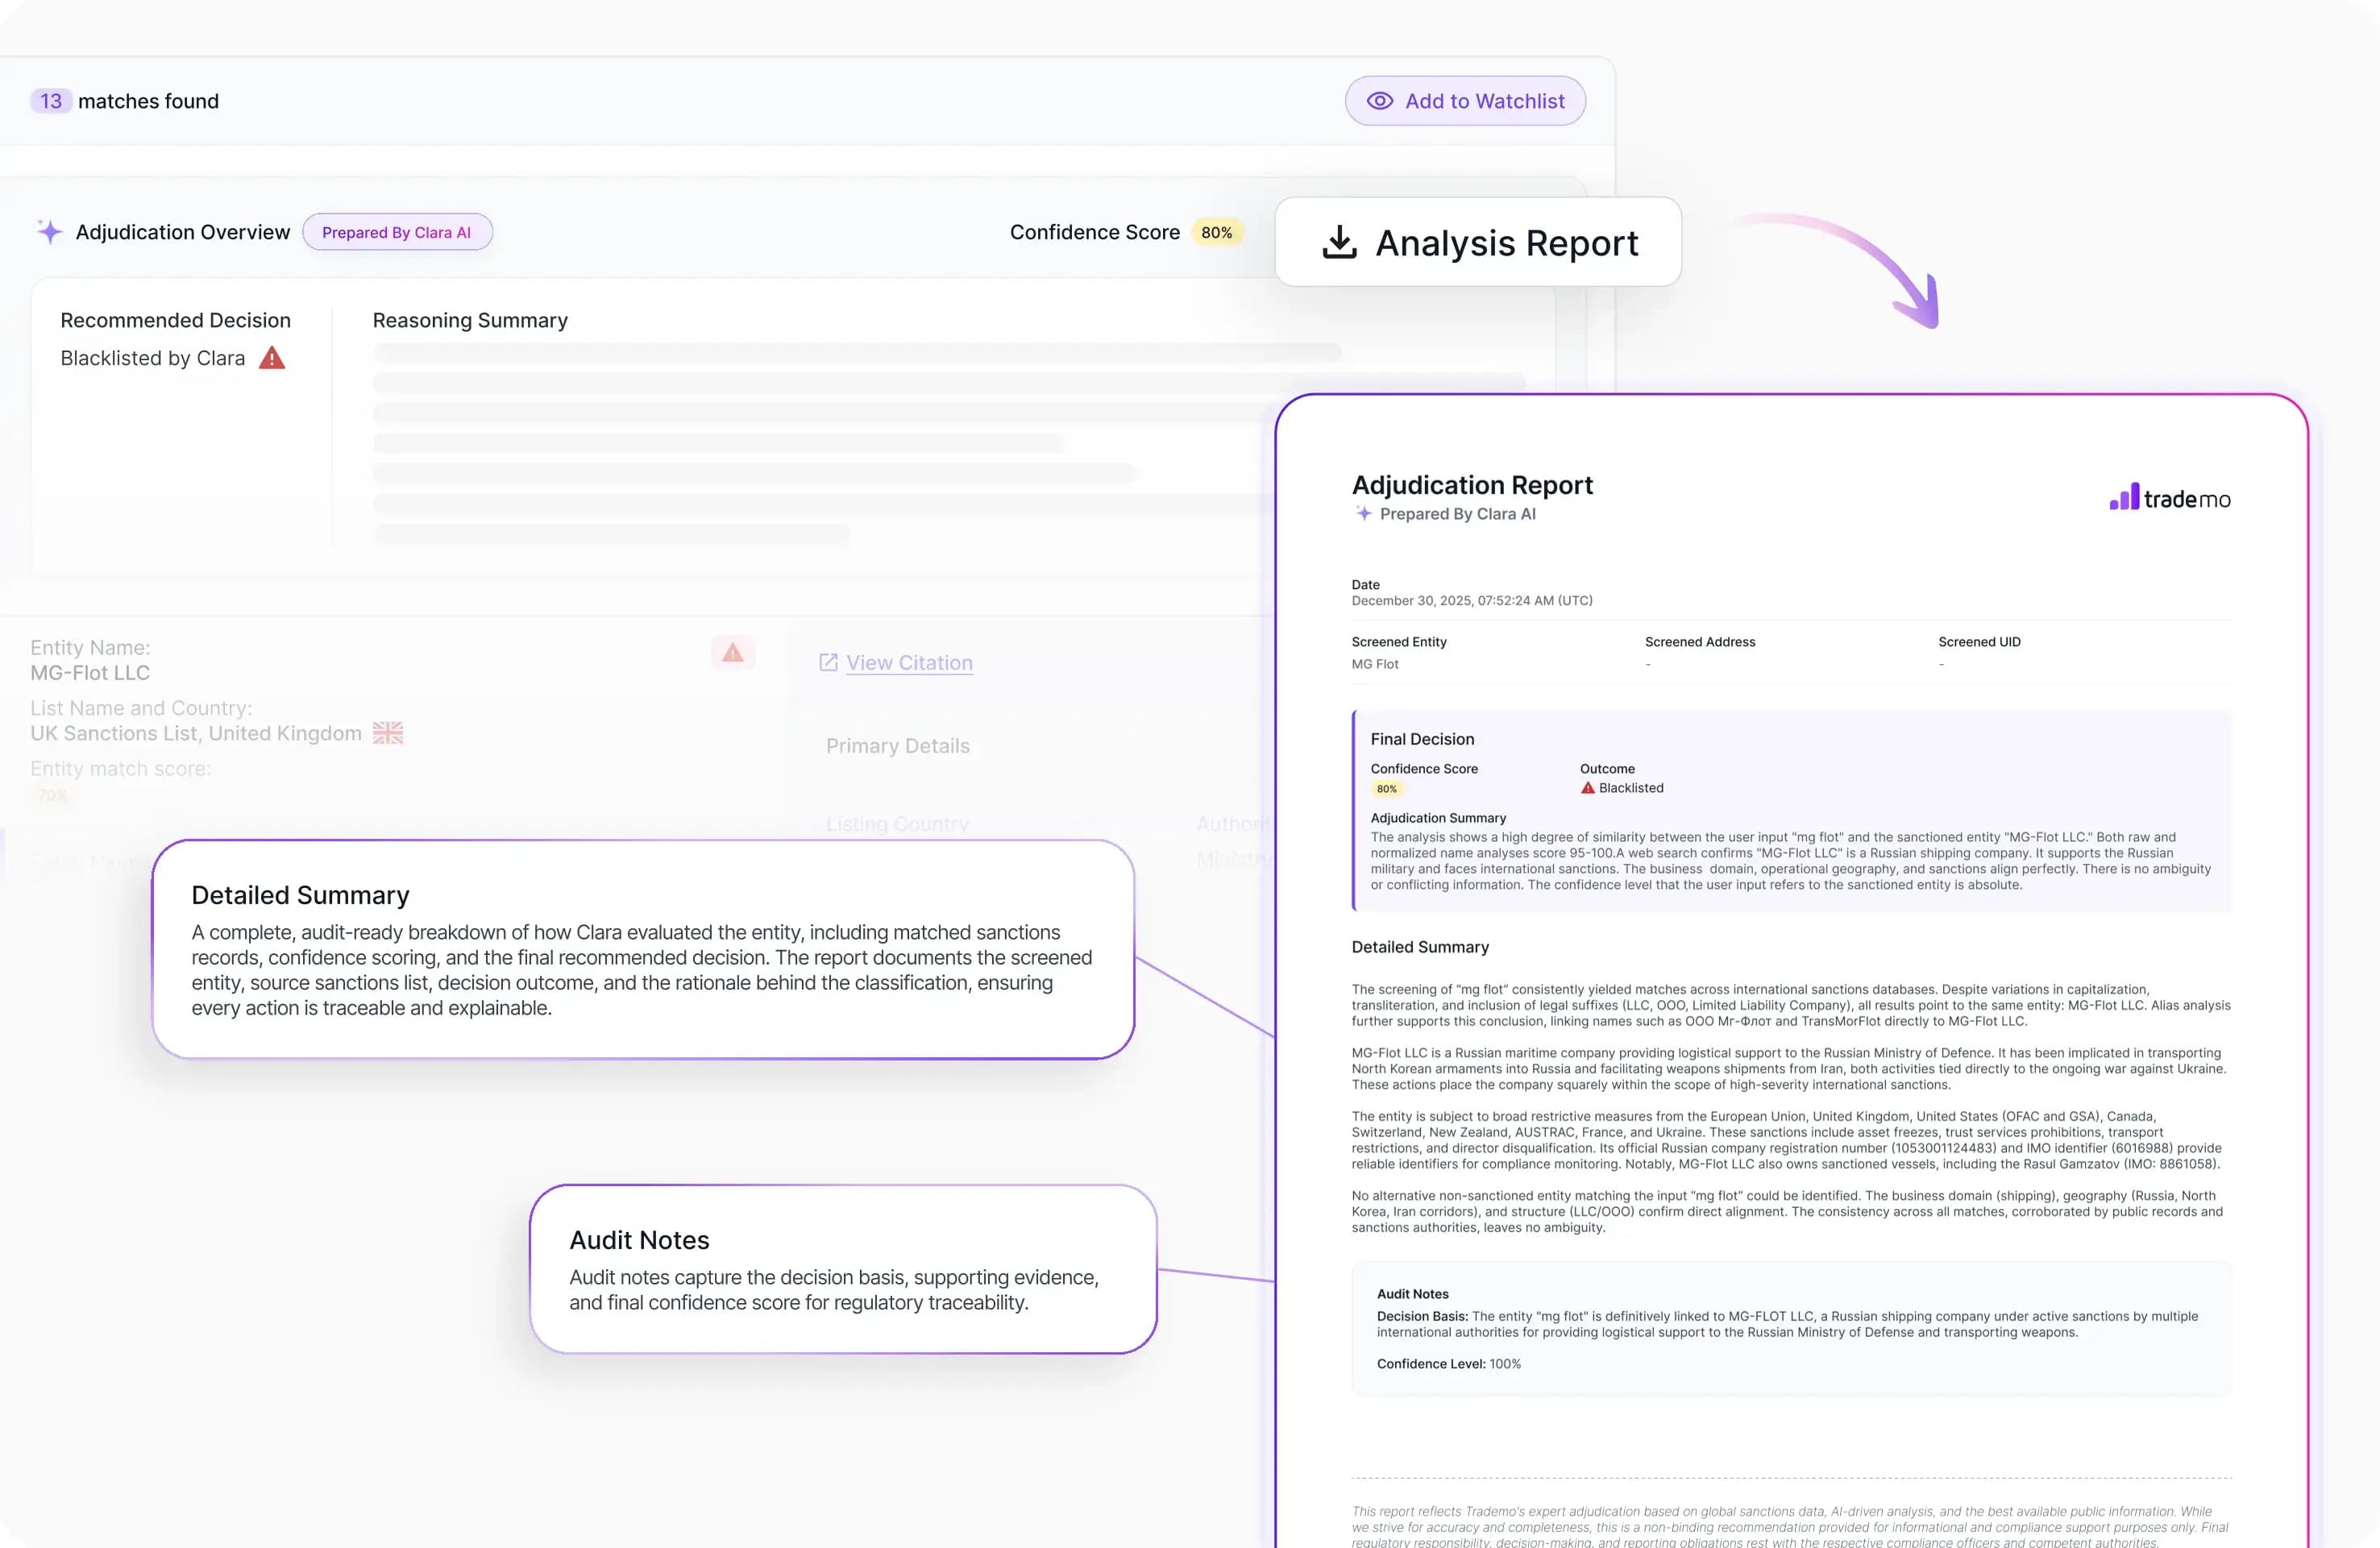Click the 13 matches found count badge
The height and width of the screenshot is (1548, 2380).
pos(51,101)
